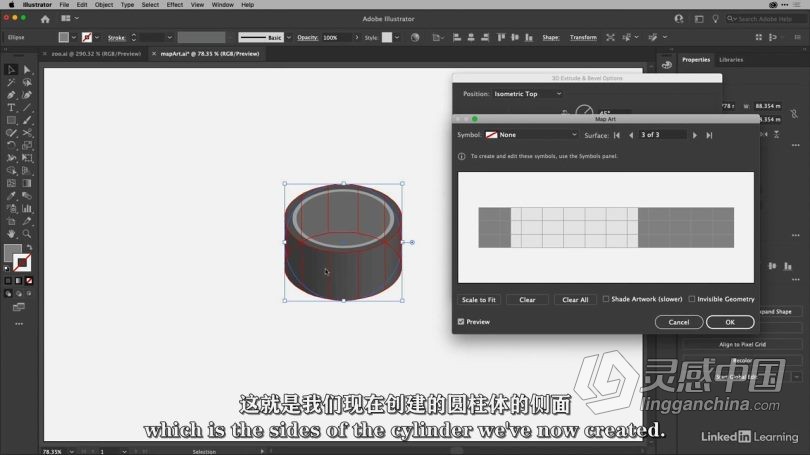Open the File menu
This screenshot has height=455, width=810.
[x=64, y=5]
